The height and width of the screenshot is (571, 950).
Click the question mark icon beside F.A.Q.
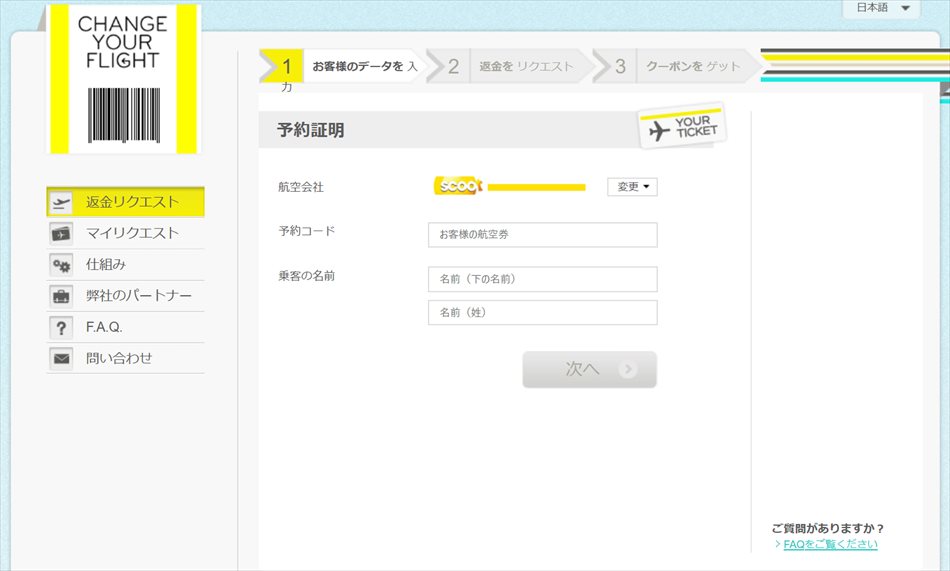pyautogui.click(x=61, y=327)
